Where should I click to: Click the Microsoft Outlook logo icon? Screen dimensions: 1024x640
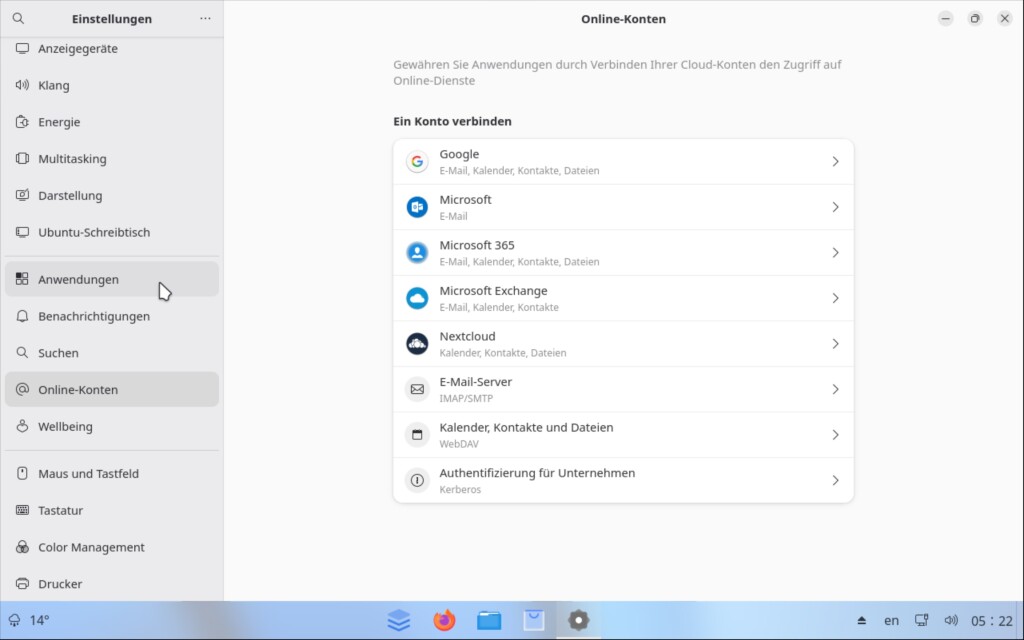click(417, 207)
